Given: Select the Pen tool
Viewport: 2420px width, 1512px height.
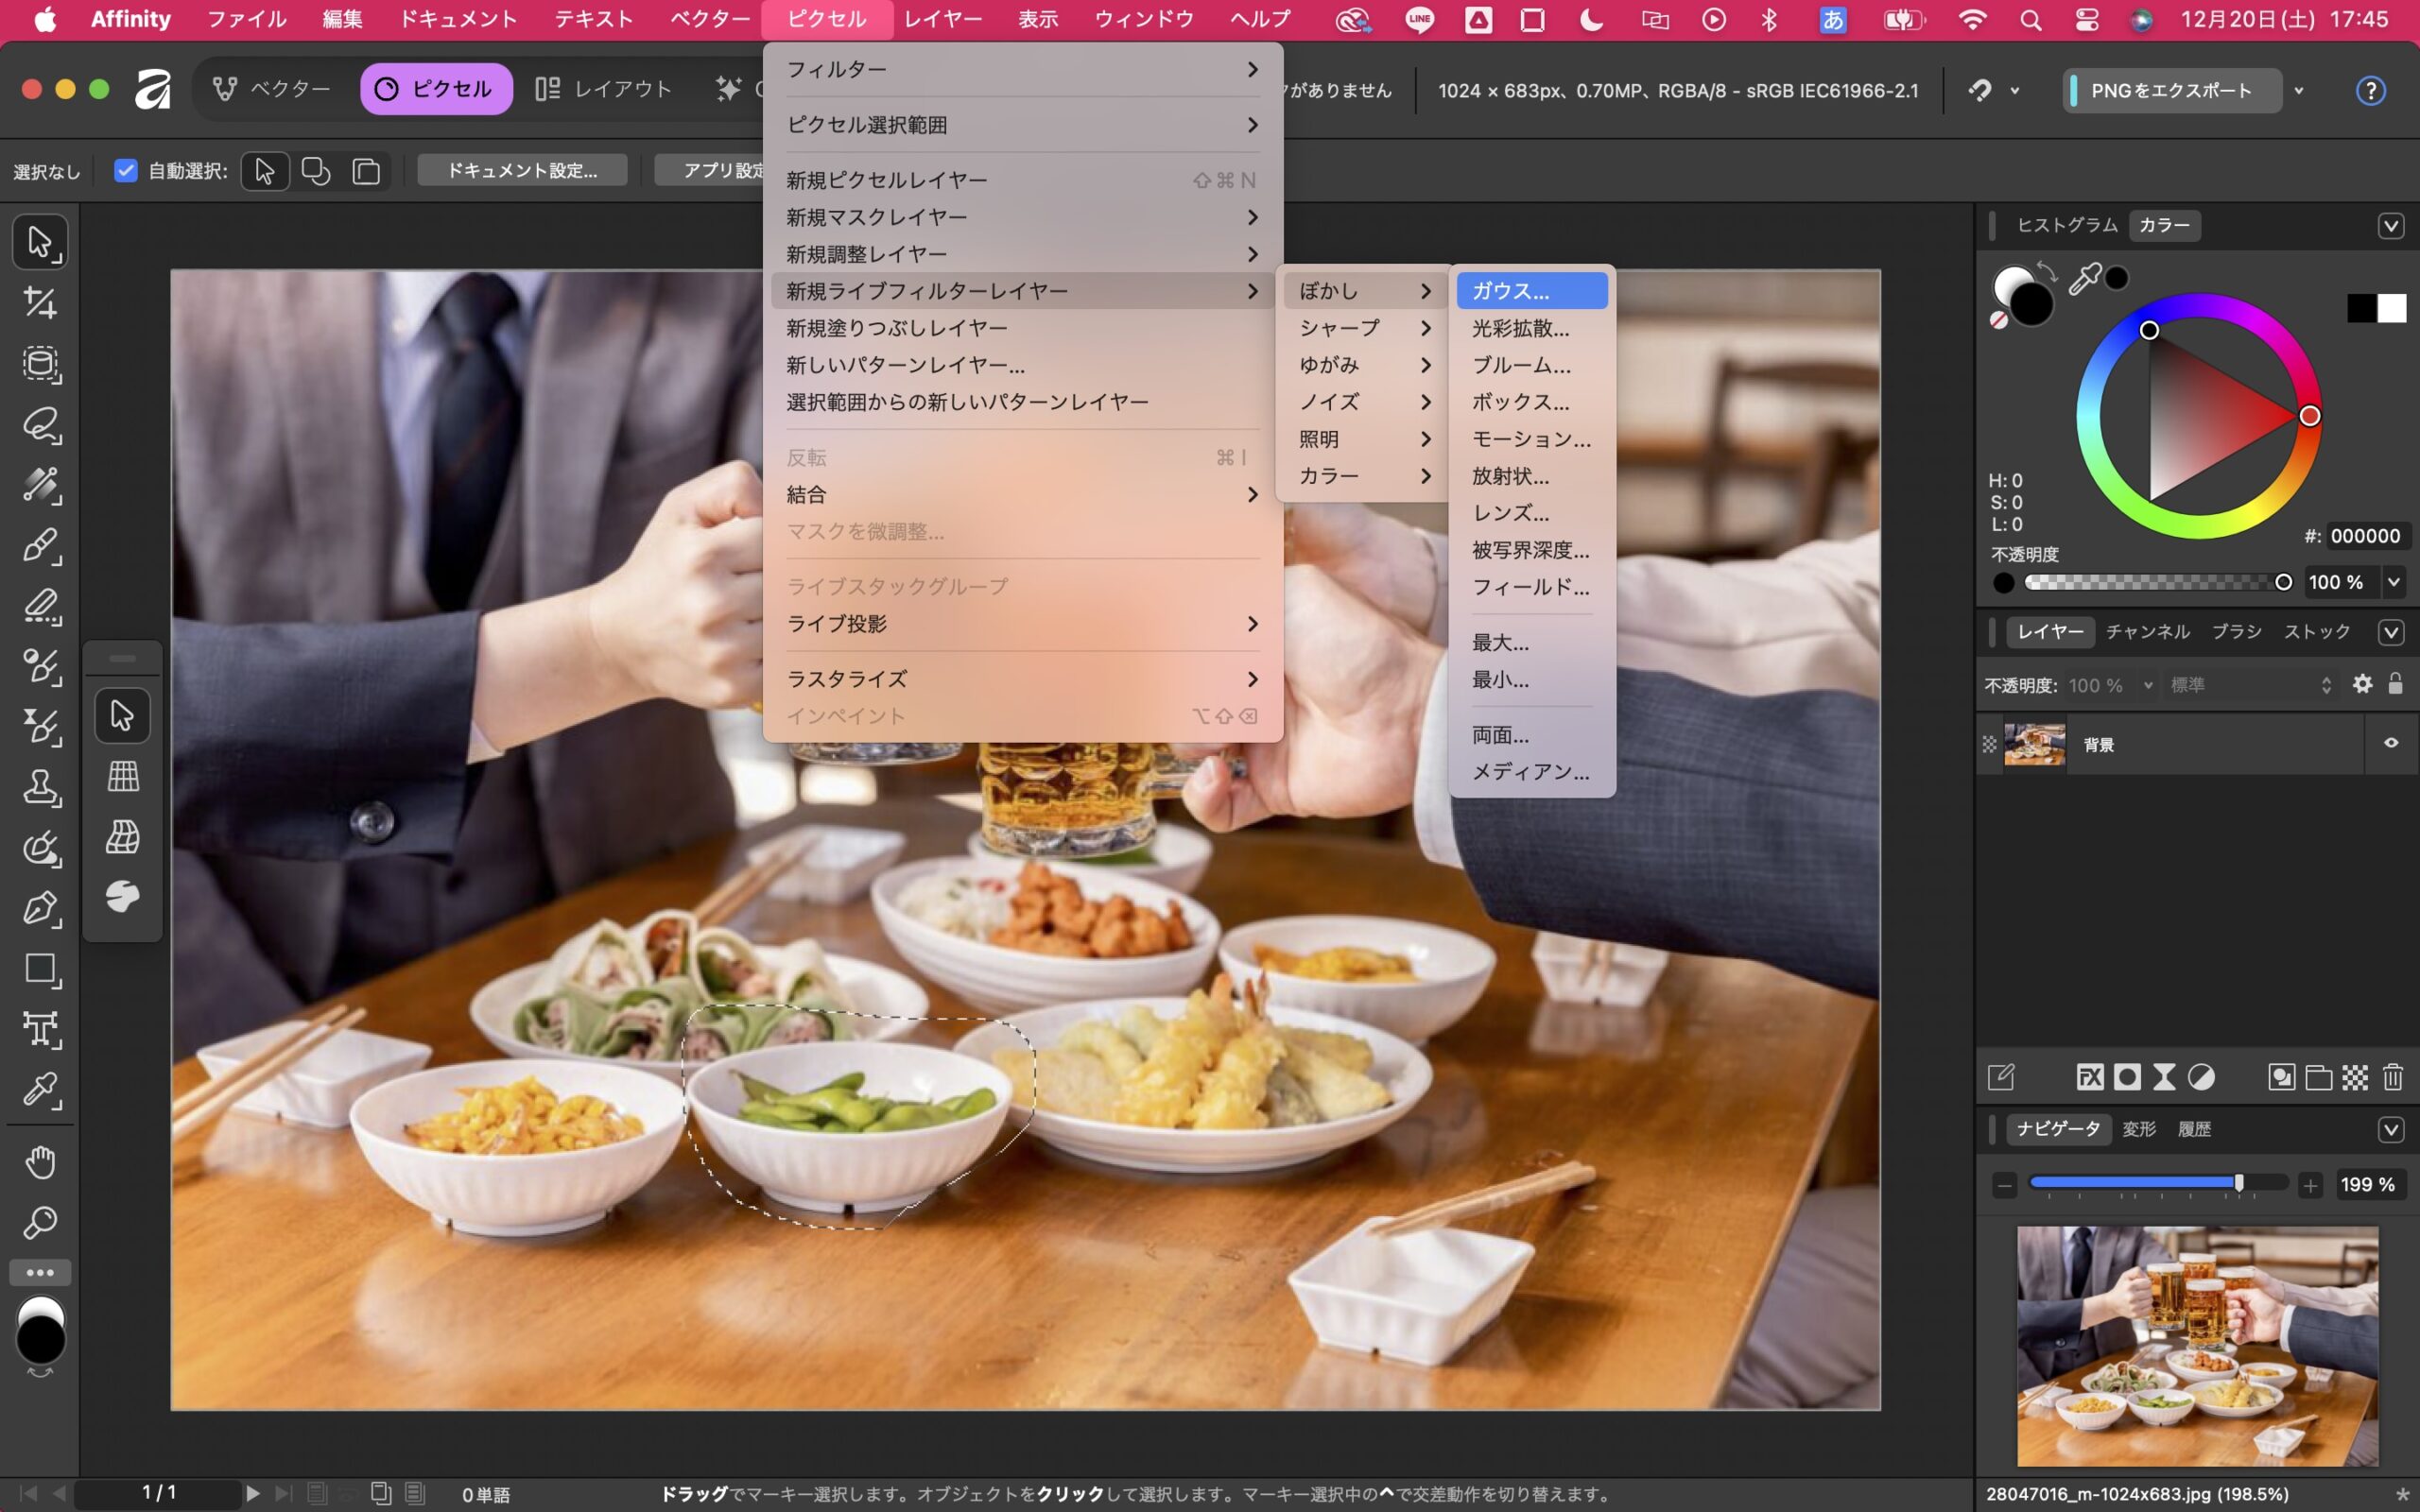Looking at the screenshot, I should pos(40,908).
